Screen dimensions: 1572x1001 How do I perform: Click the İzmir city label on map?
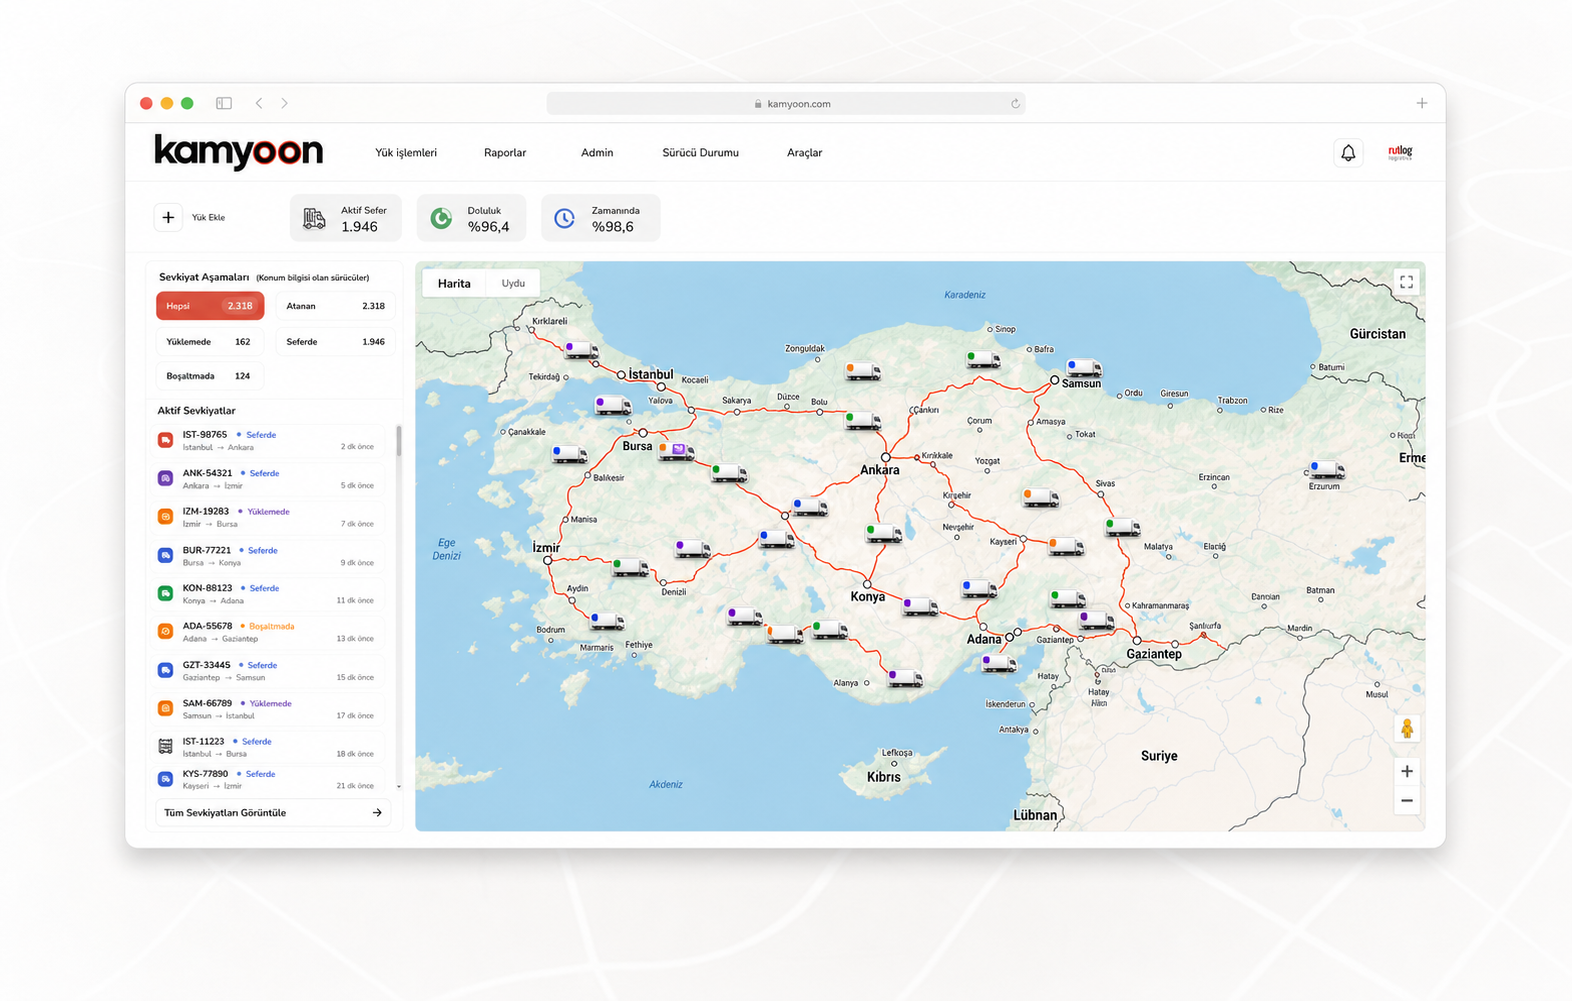(x=546, y=548)
